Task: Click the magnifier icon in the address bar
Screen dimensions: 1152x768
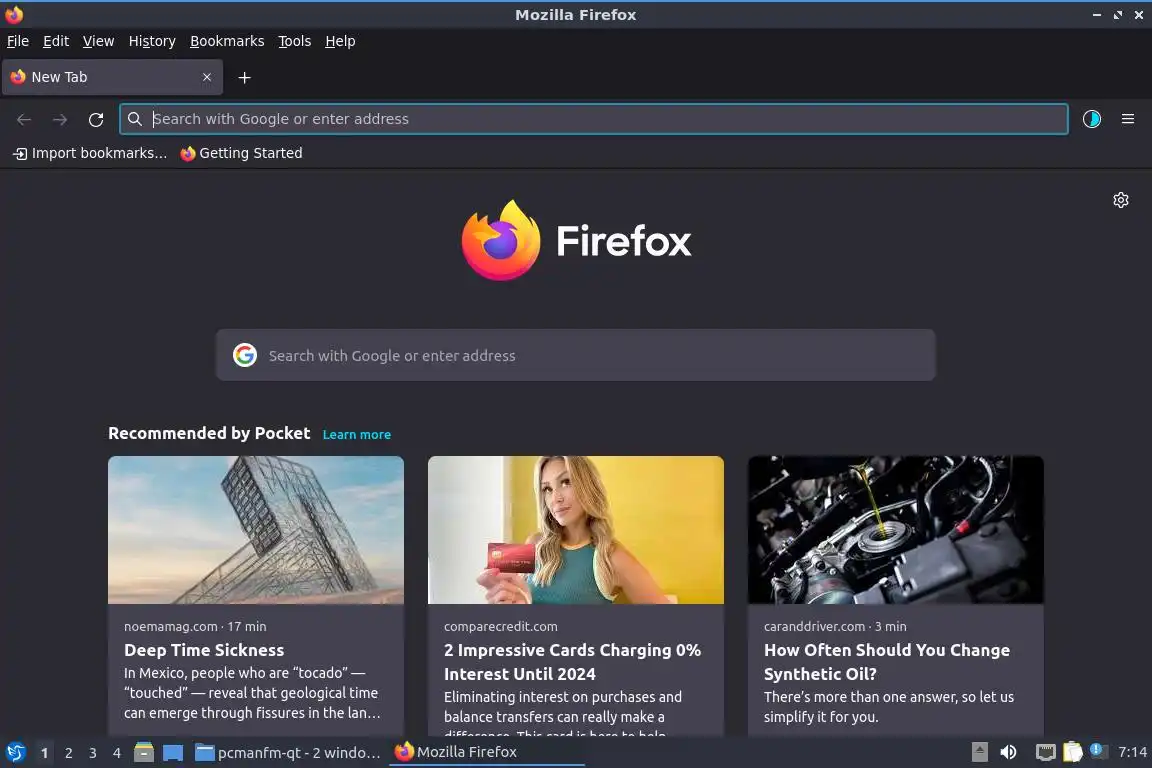Action: 134,119
